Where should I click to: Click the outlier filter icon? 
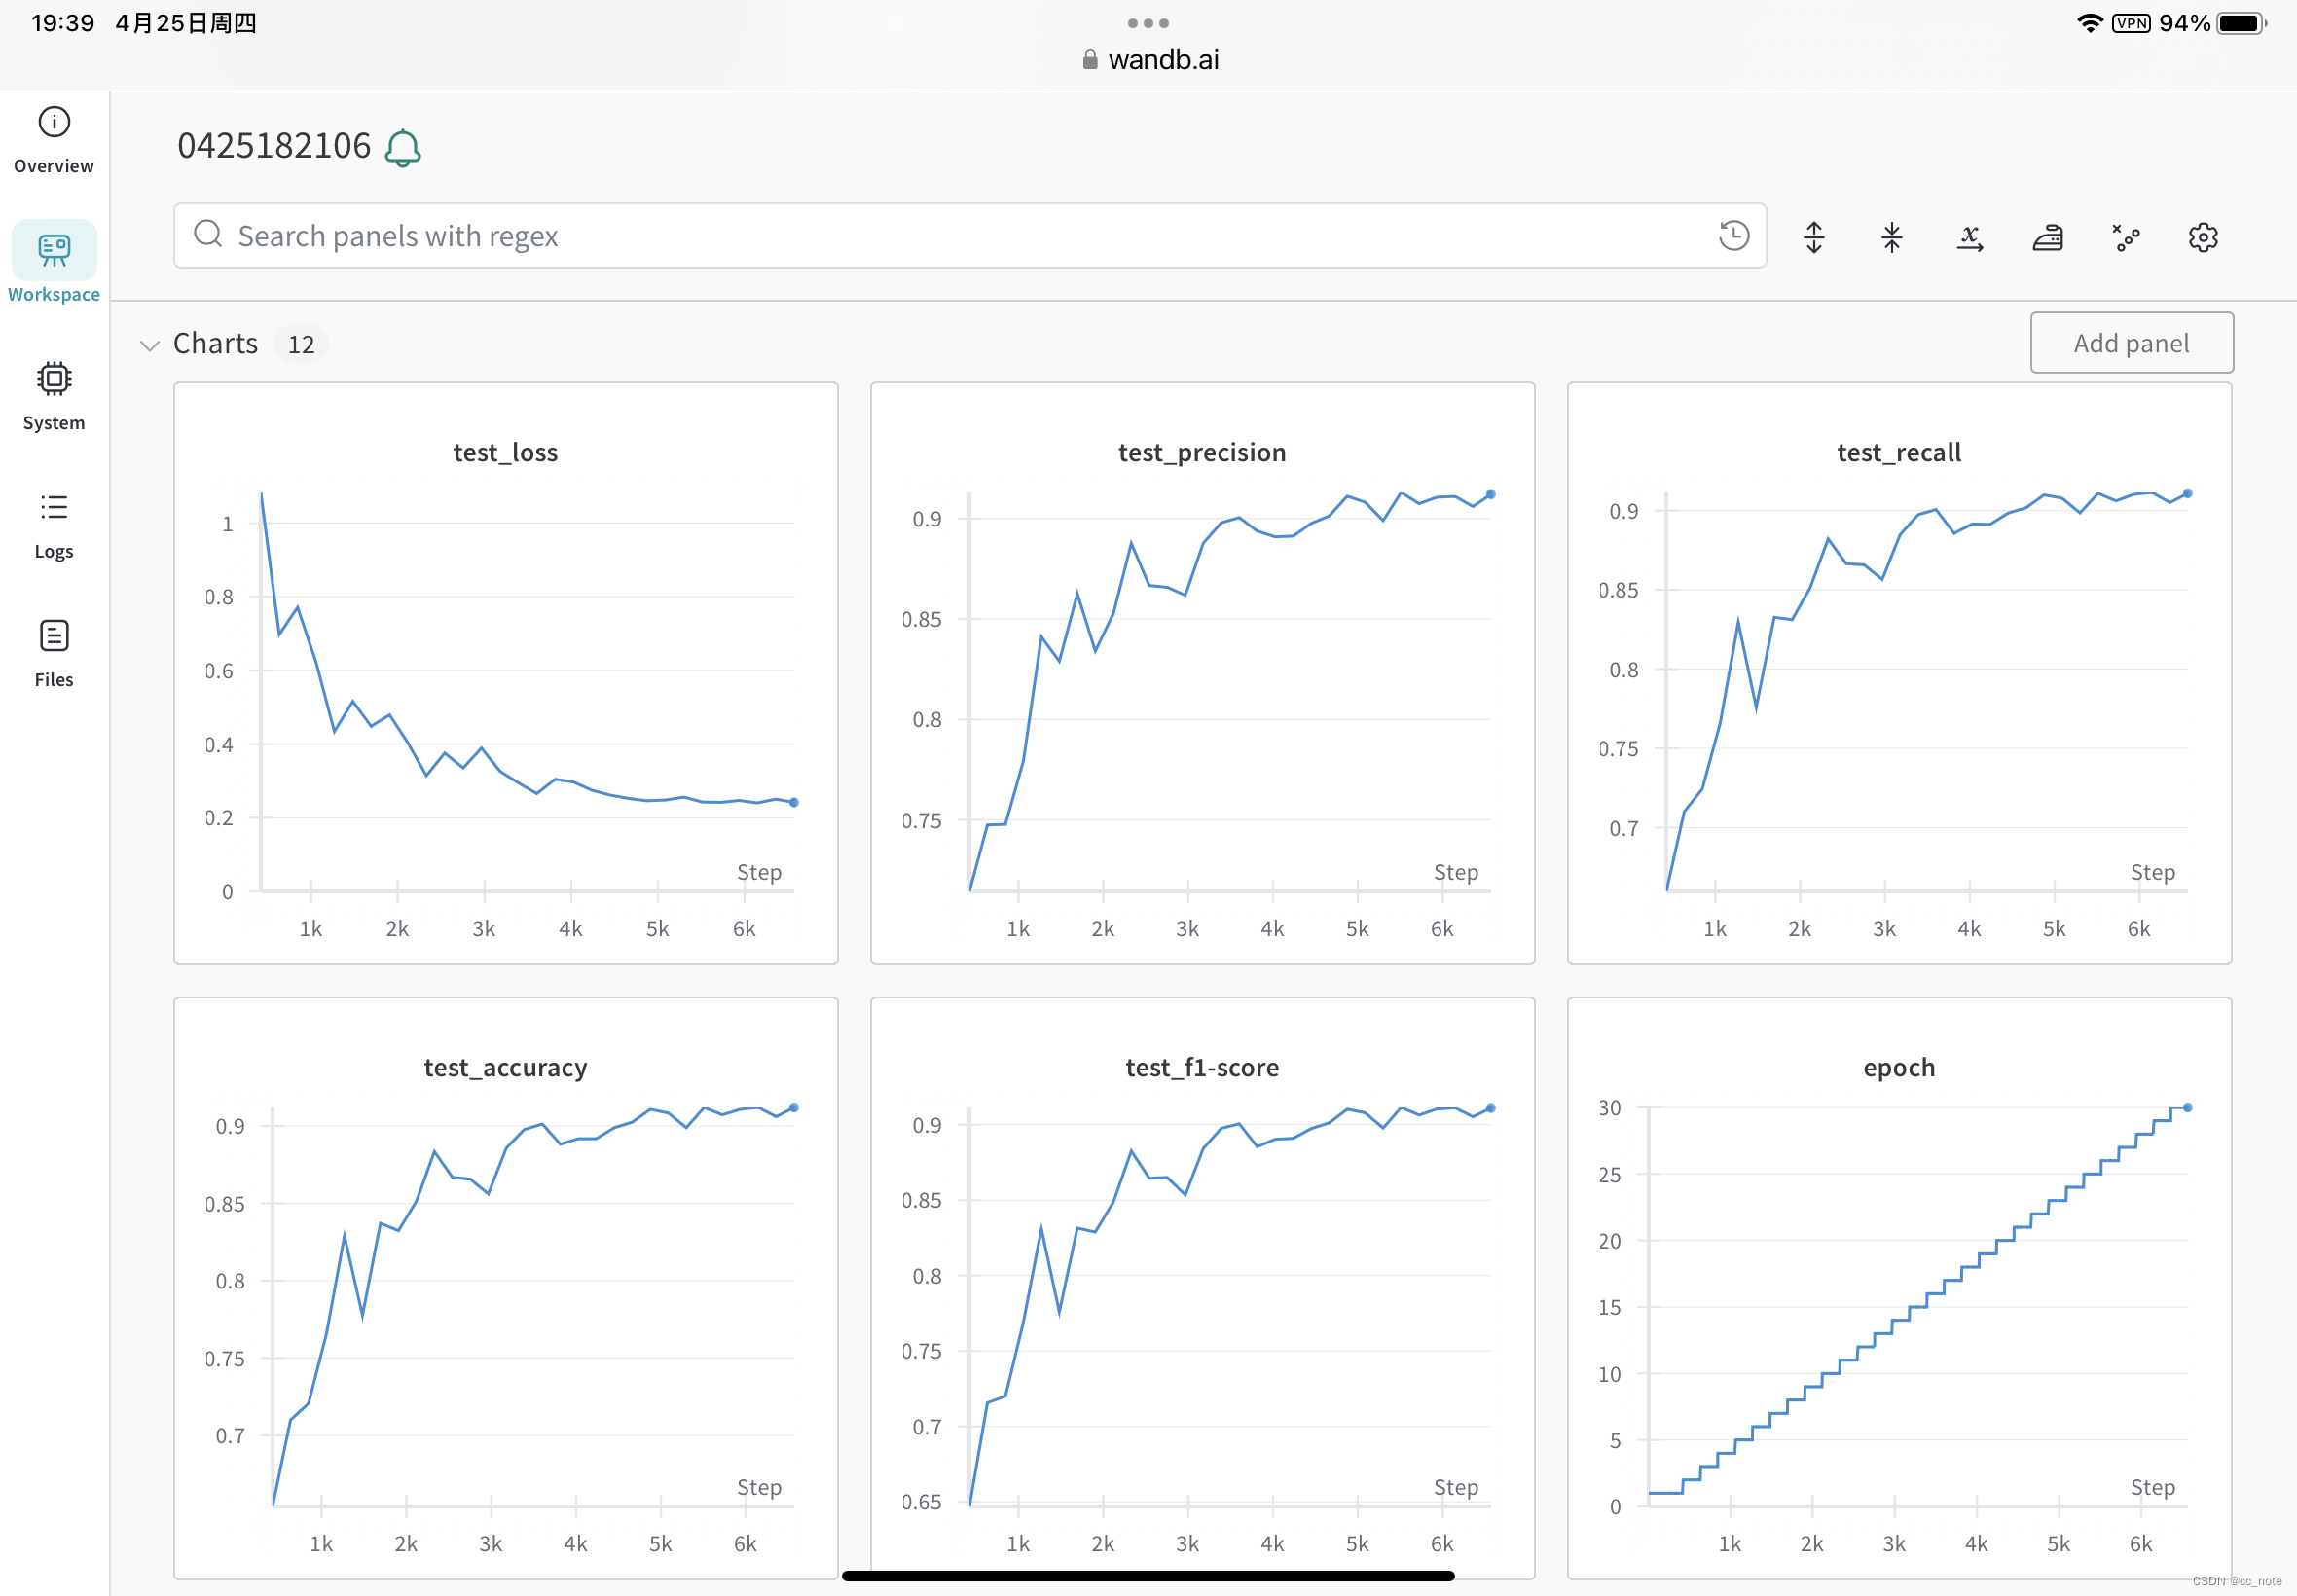click(2126, 236)
